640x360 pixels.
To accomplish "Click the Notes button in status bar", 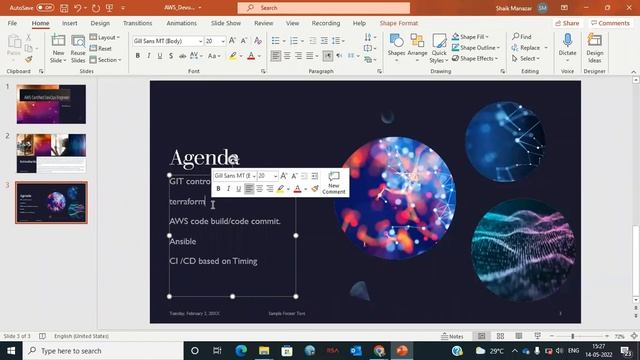I will point(452,336).
